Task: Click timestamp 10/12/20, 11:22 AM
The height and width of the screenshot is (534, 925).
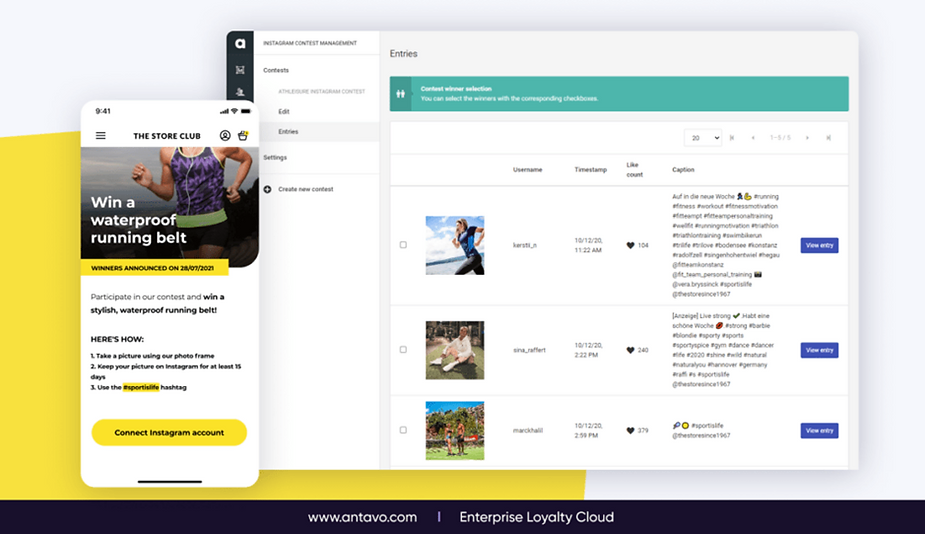Action: (588, 245)
